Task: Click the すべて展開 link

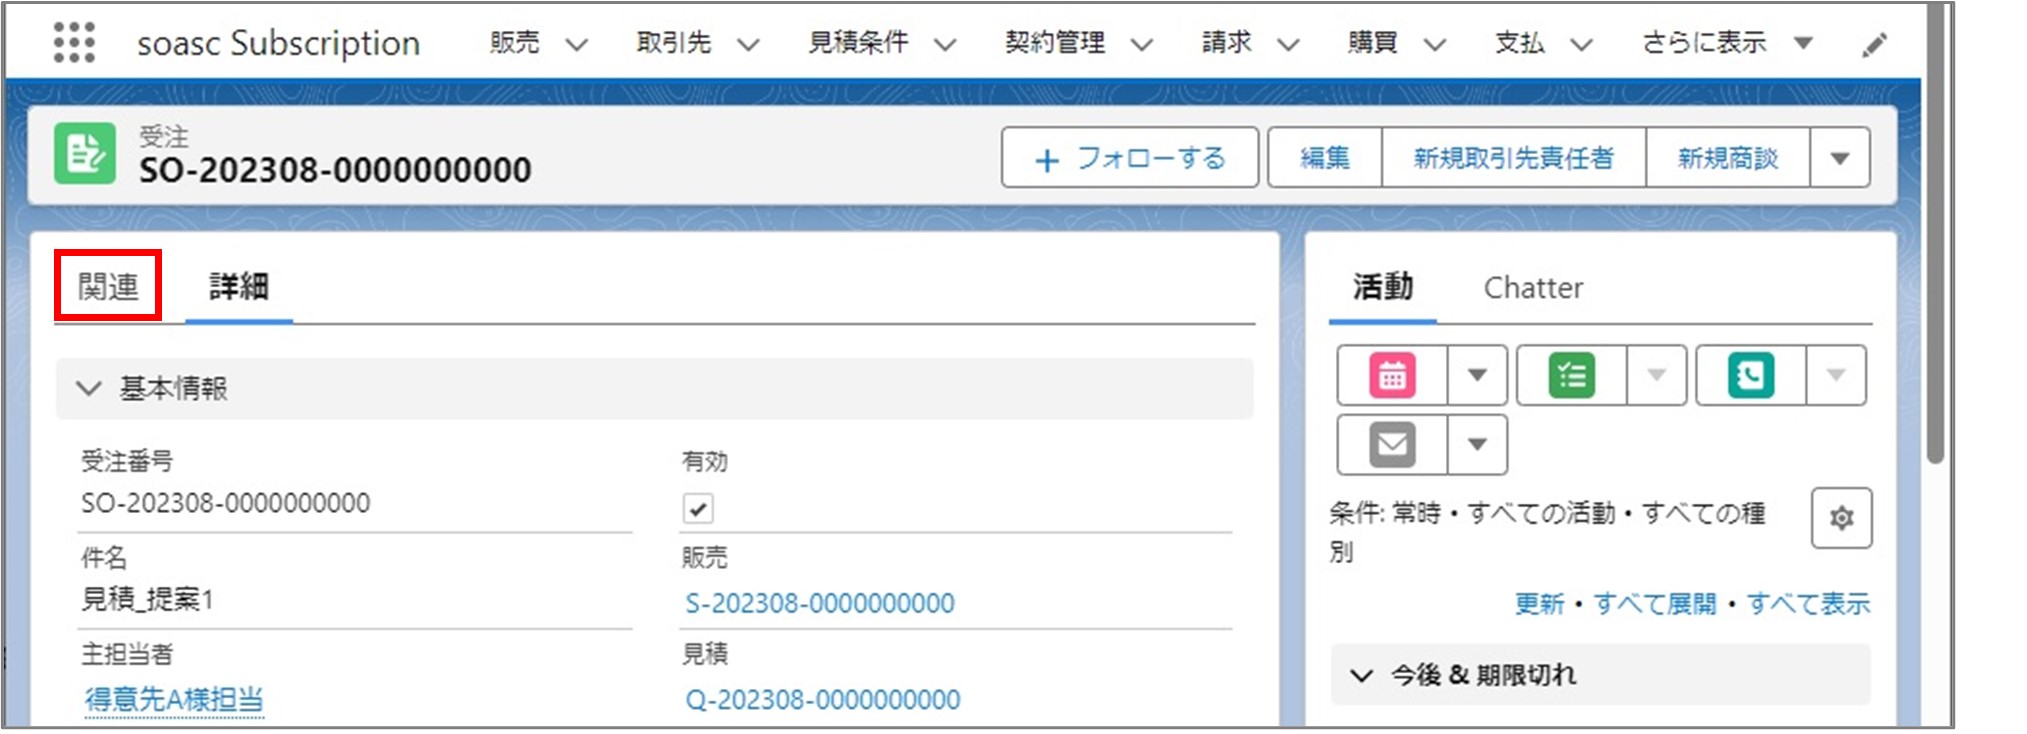Action: (x=1655, y=604)
